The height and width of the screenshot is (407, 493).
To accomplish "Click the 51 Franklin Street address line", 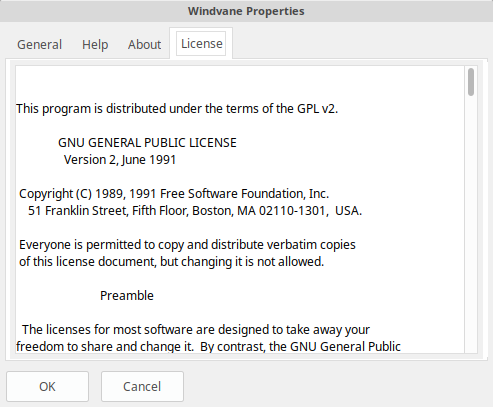I will pyautogui.click(x=195, y=211).
